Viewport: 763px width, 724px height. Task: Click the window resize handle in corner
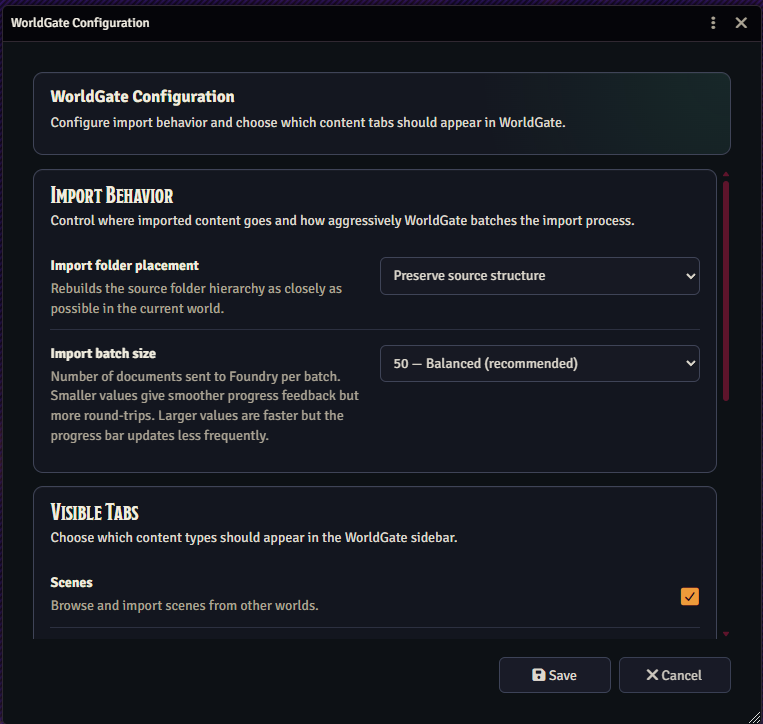[754, 717]
